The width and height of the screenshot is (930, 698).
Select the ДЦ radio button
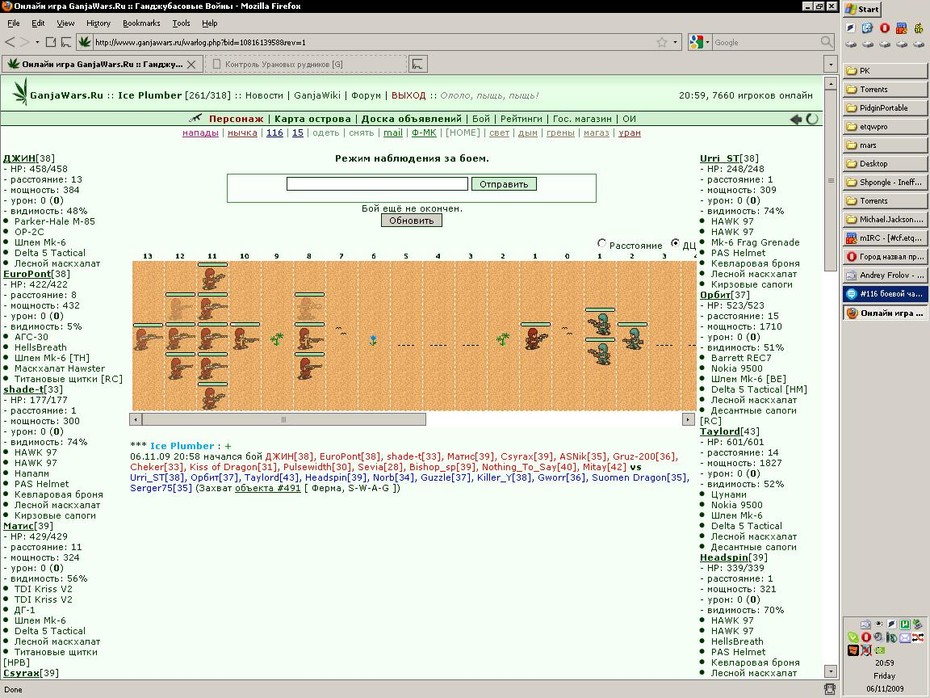(675, 243)
